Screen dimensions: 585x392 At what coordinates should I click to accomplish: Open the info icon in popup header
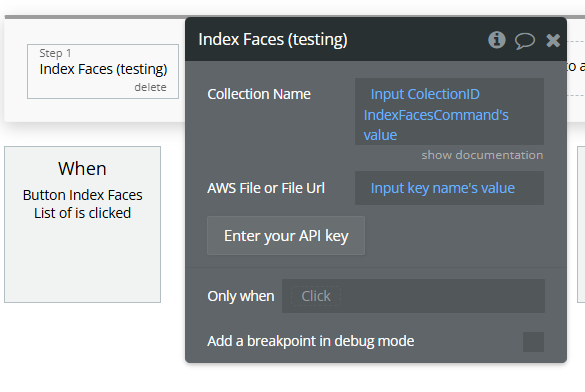(x=497, y=40)
